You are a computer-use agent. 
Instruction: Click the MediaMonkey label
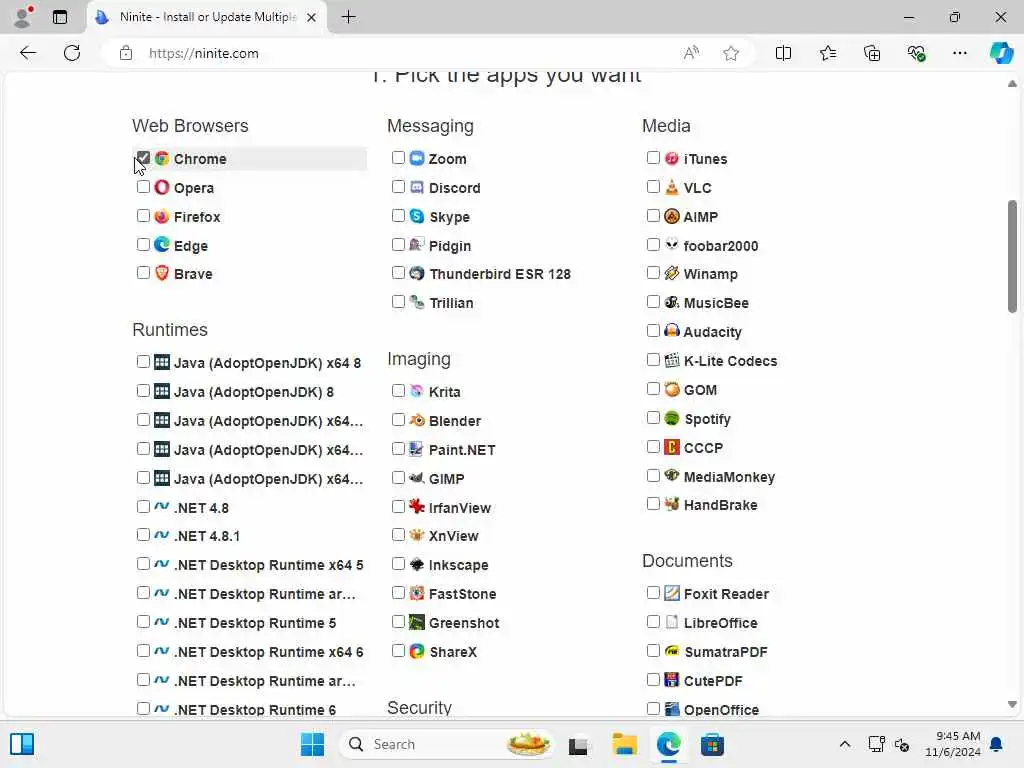(729, 477)
